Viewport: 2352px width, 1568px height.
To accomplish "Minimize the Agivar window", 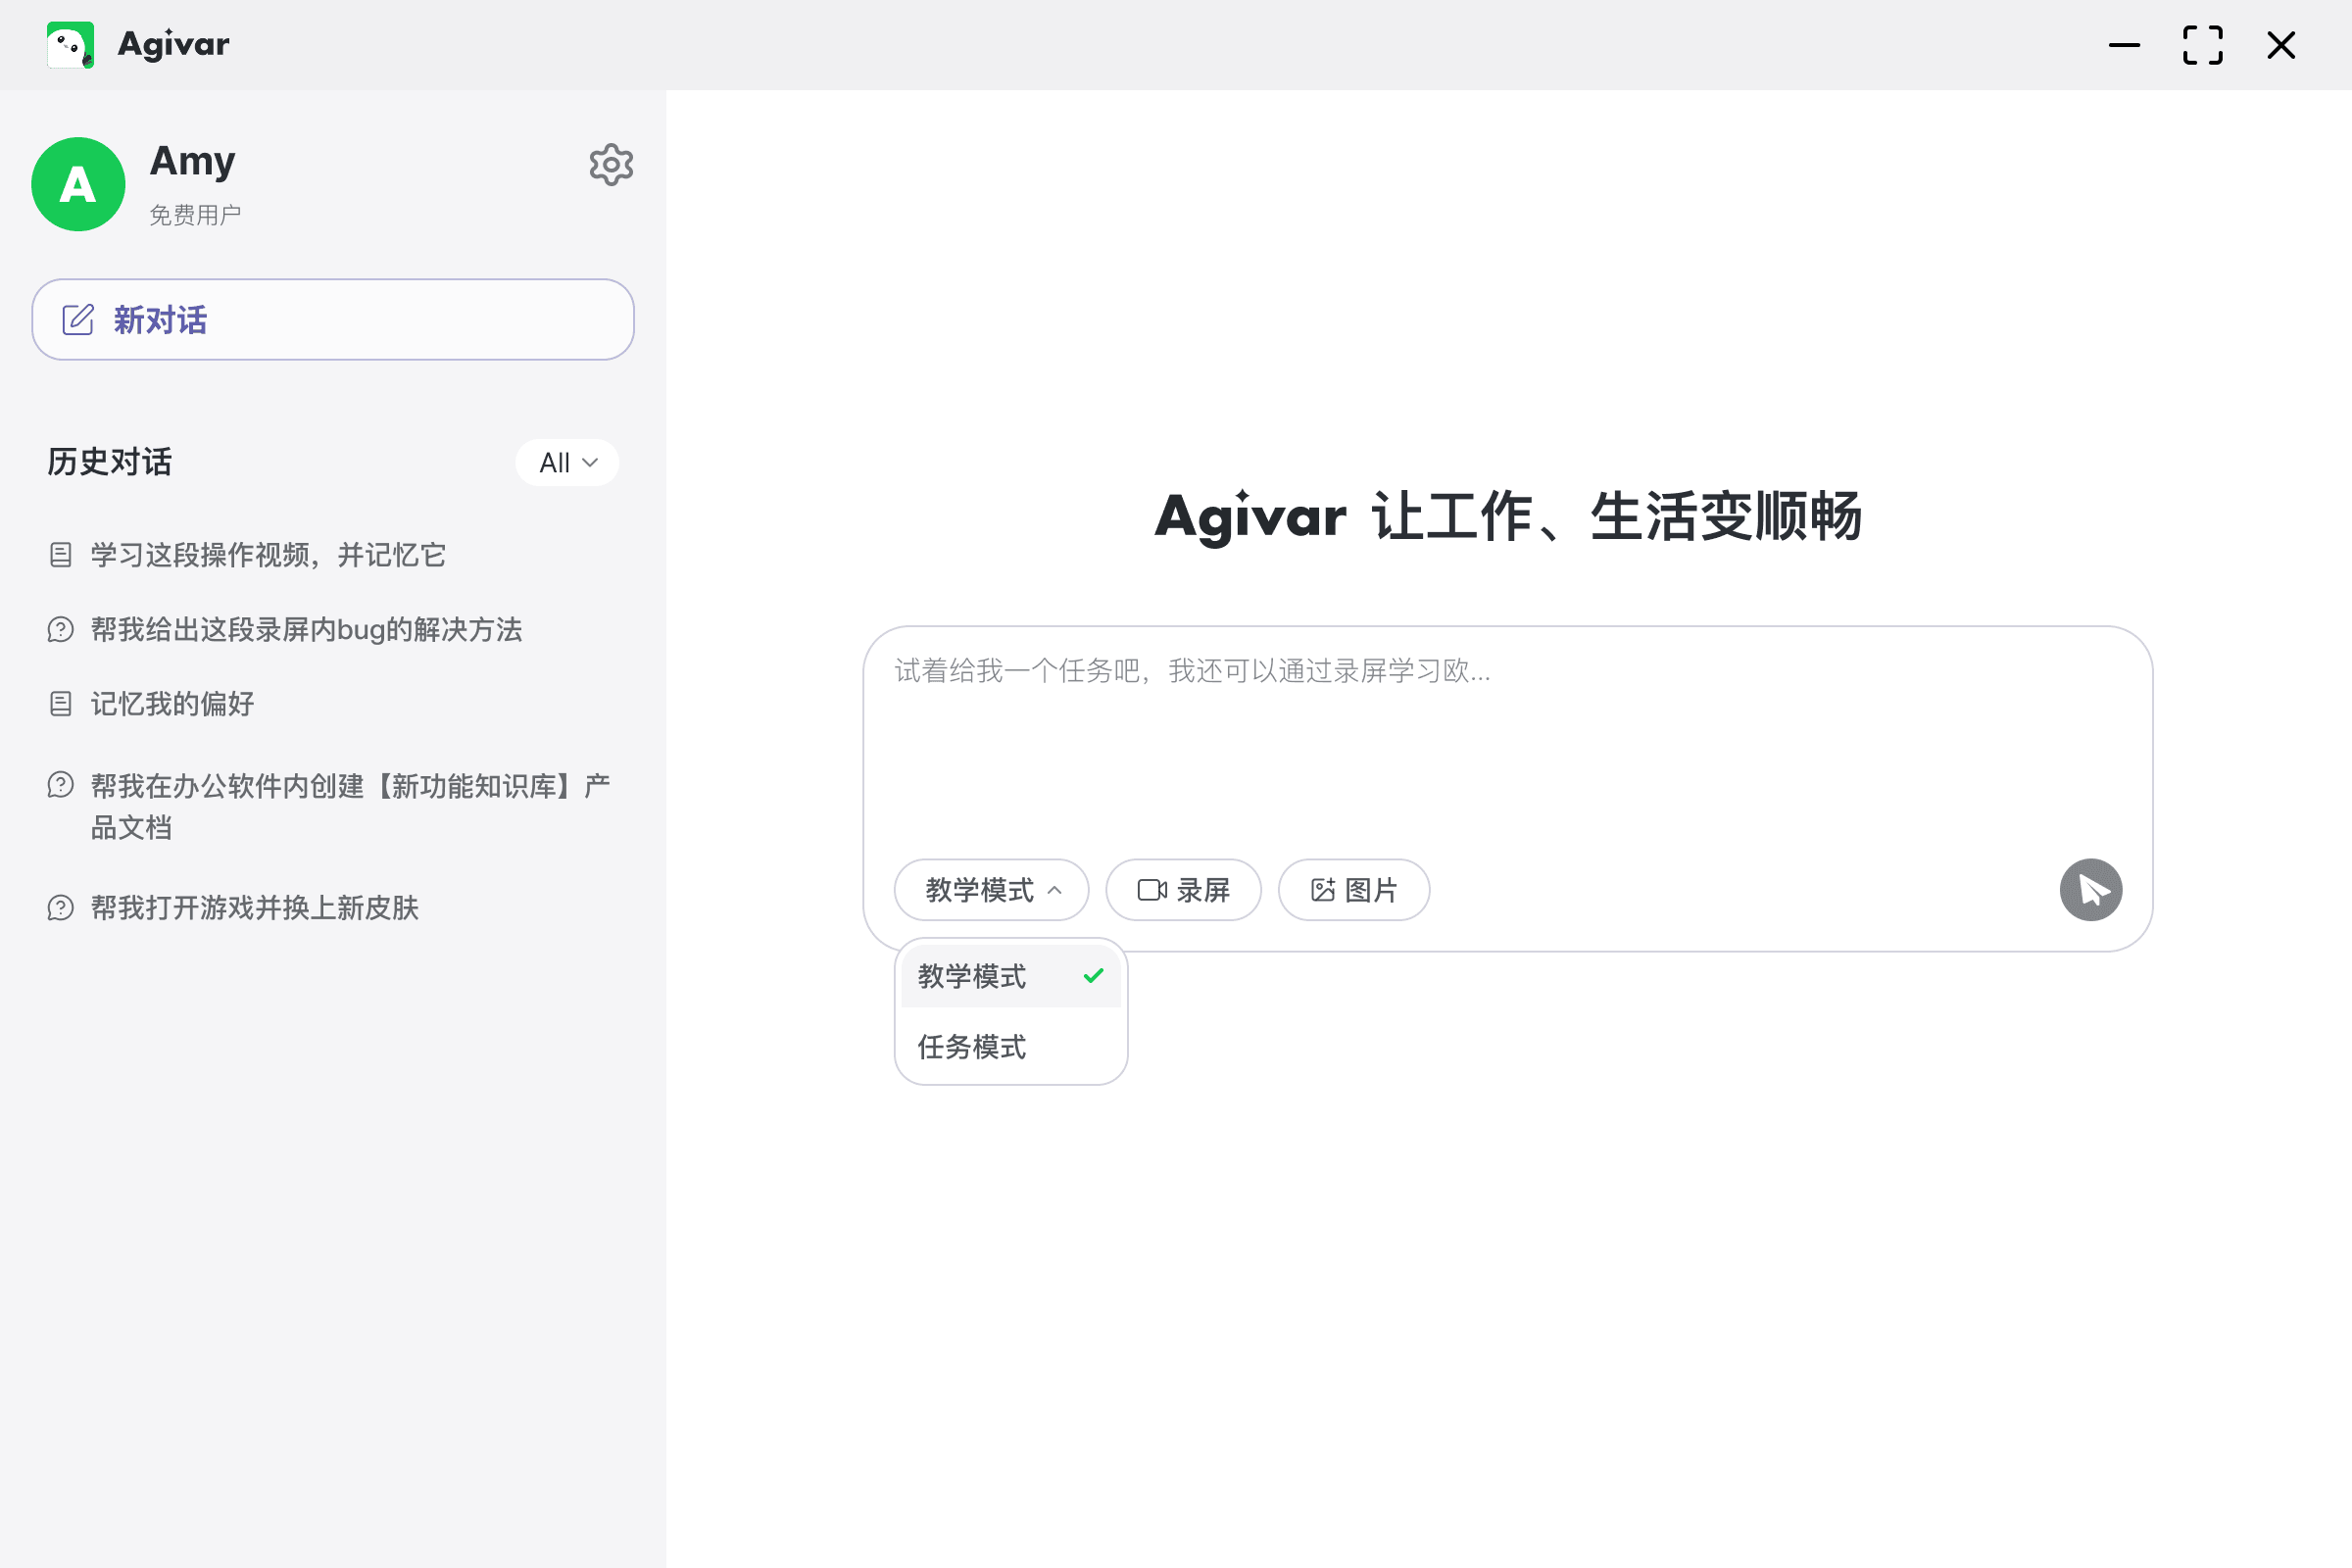I will 2125,45.
